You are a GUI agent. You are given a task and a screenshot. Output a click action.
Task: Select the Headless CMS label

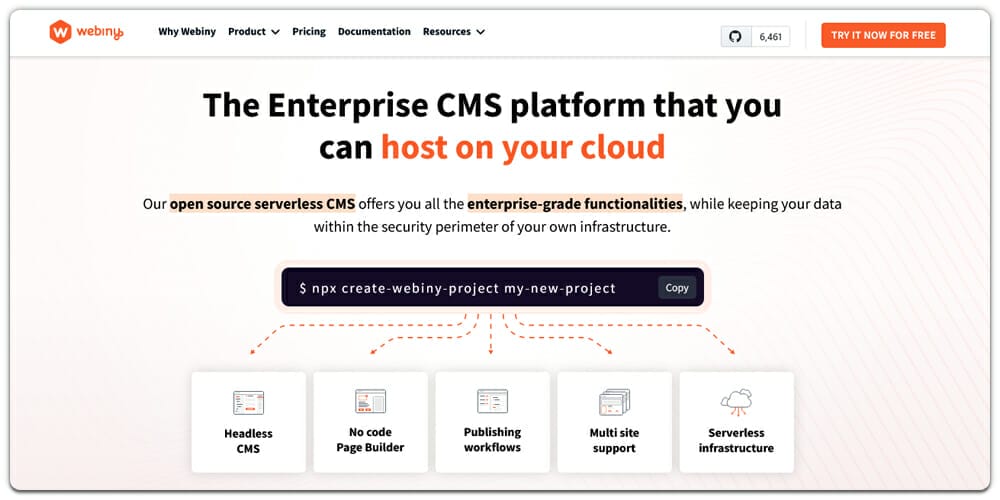tap(248, 441)
